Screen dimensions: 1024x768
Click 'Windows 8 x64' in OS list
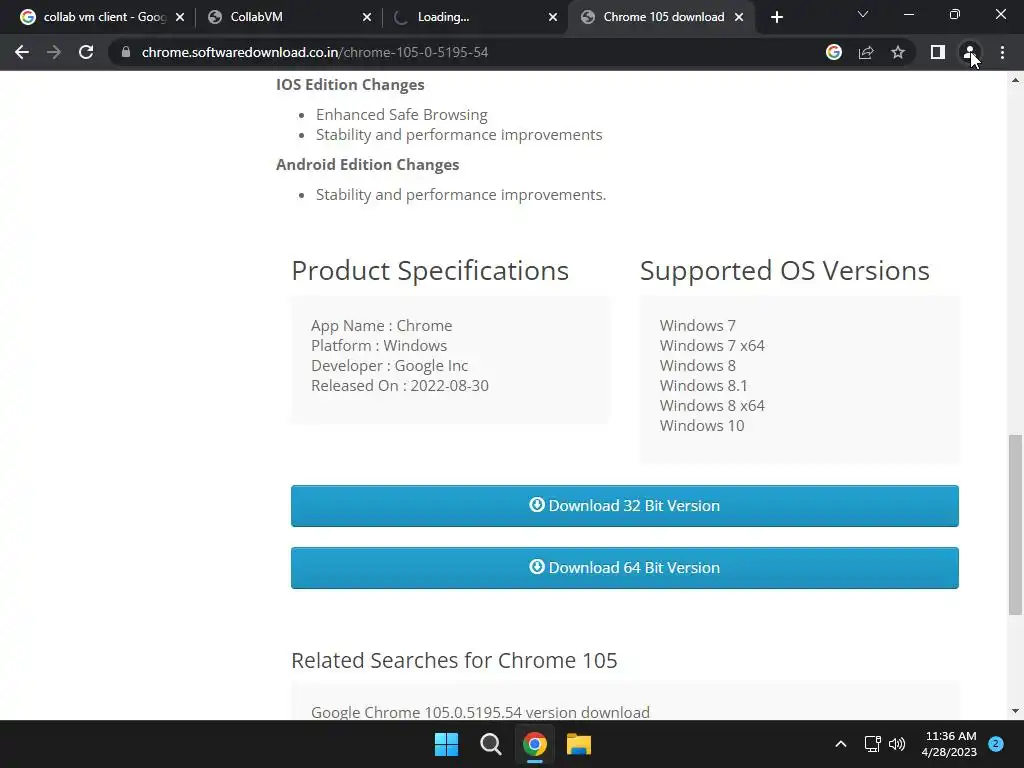[712, 406]
